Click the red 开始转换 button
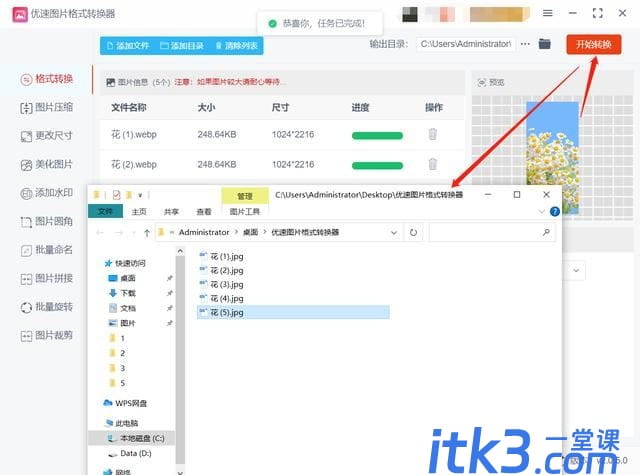The height and width of the screenshot is (475, 640). tap(594, 44)
